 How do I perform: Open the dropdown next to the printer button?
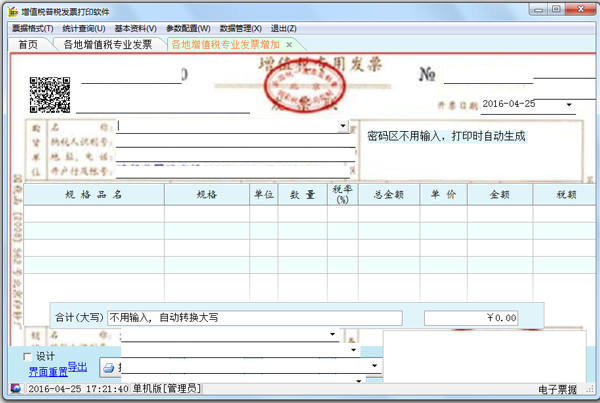374,365
